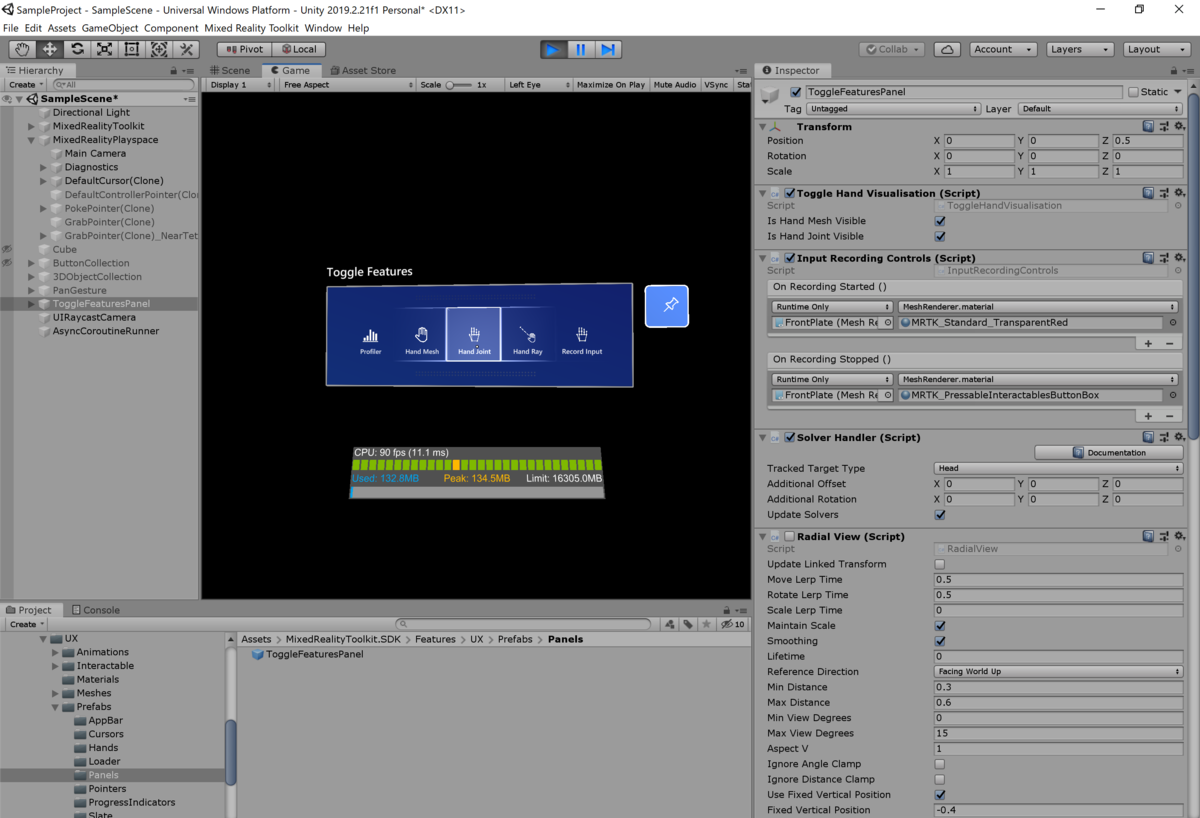Uncheck Maintain Scale

940,626
